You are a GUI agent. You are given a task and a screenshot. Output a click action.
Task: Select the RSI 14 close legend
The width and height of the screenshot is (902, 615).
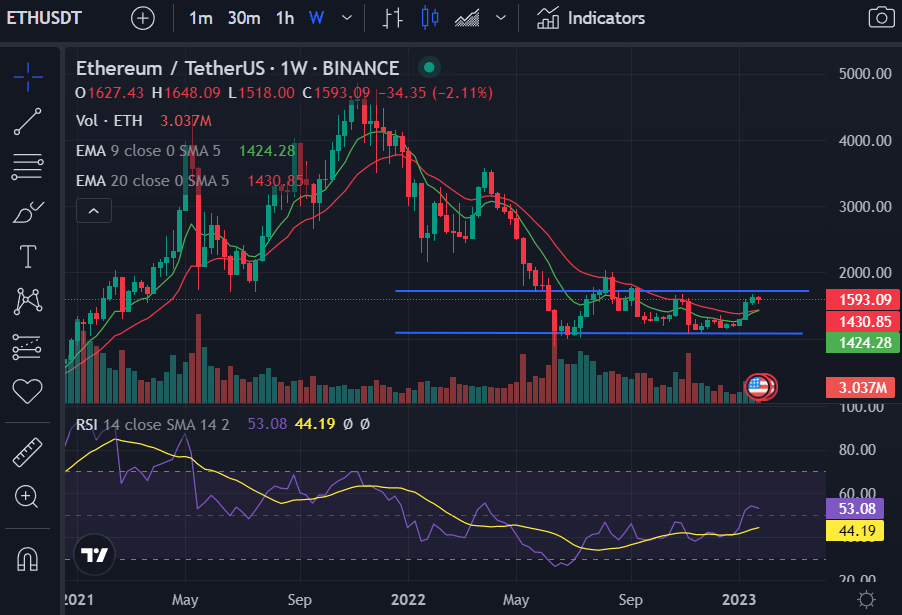[152, 425]
